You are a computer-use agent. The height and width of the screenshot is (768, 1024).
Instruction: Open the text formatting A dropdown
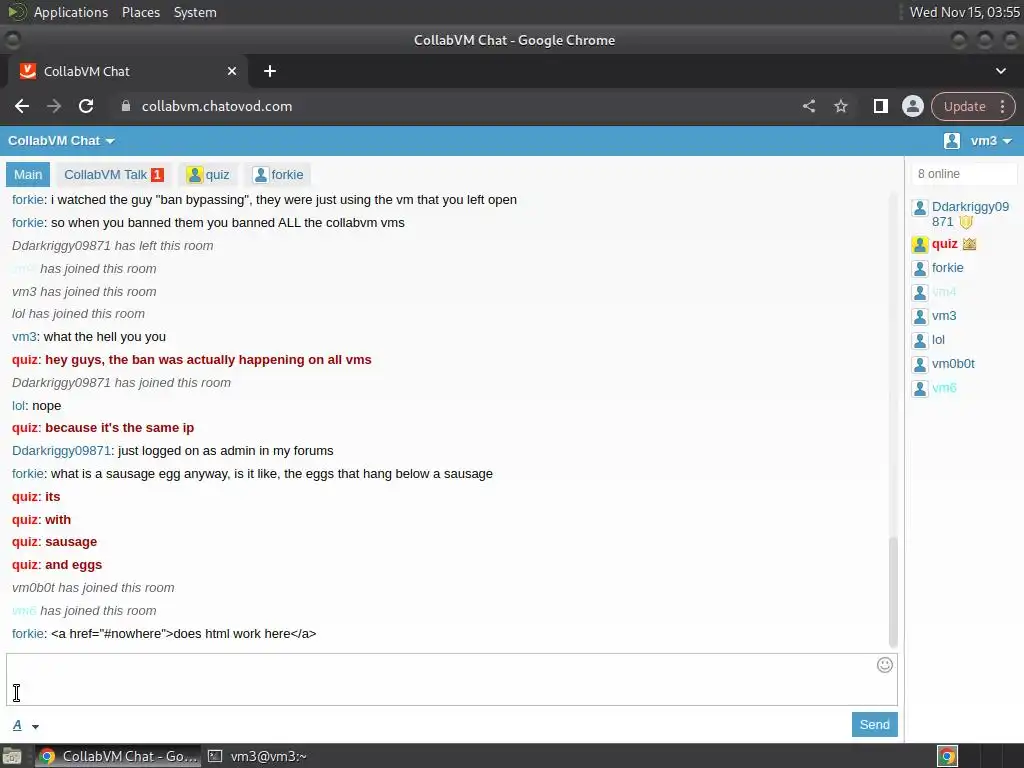coord(25,726)
